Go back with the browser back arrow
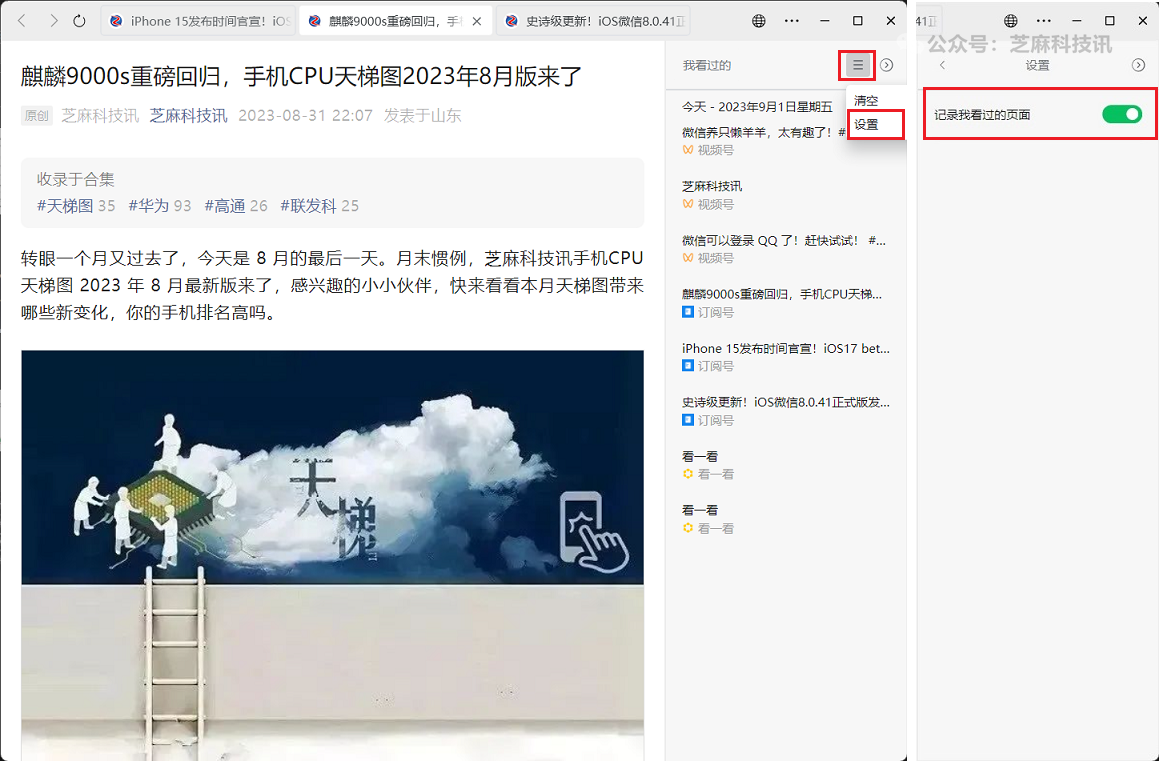 (x=22, y=21)
